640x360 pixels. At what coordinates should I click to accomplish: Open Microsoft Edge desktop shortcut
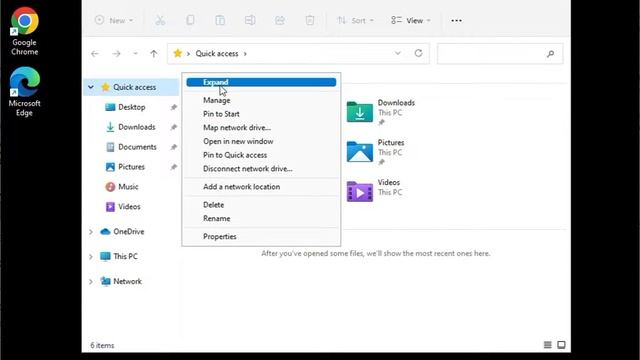(24, 92)
